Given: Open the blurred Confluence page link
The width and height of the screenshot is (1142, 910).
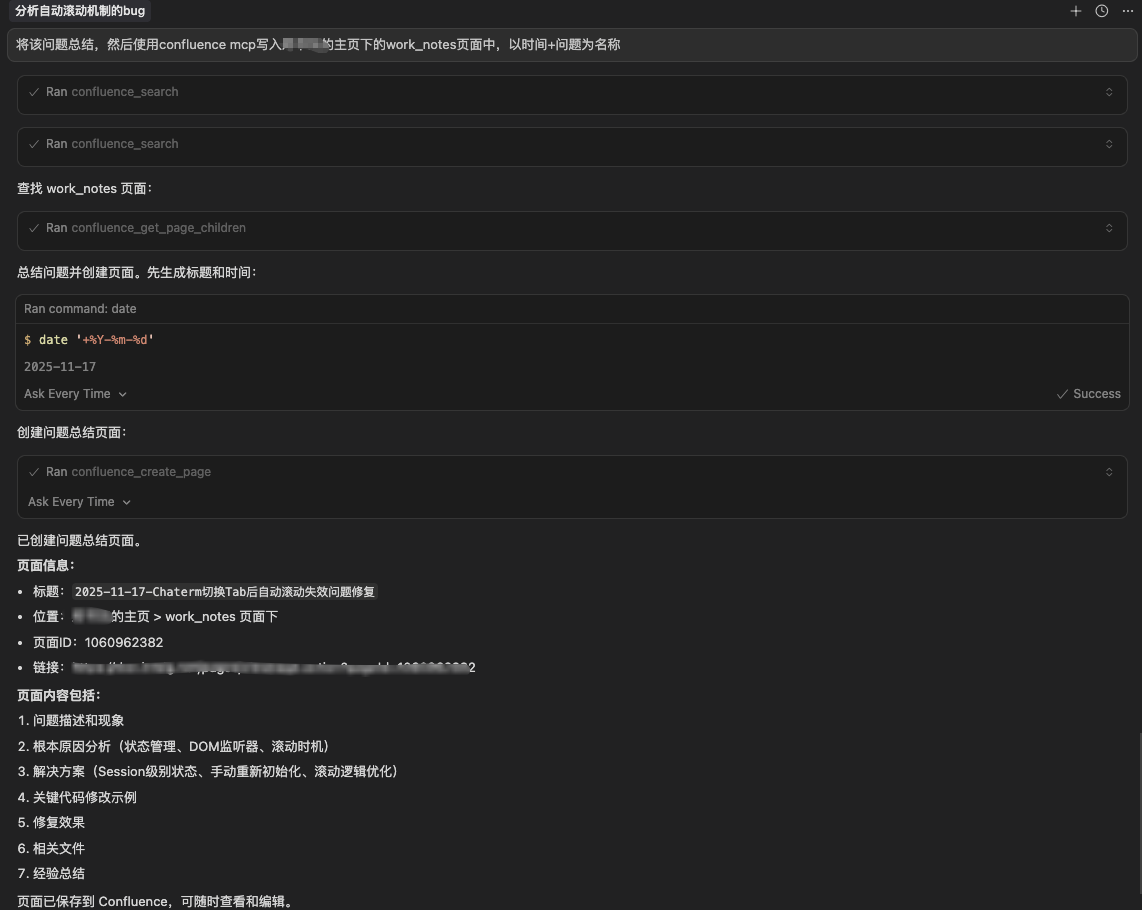Looking at the screenshot, I should [274, 667].
